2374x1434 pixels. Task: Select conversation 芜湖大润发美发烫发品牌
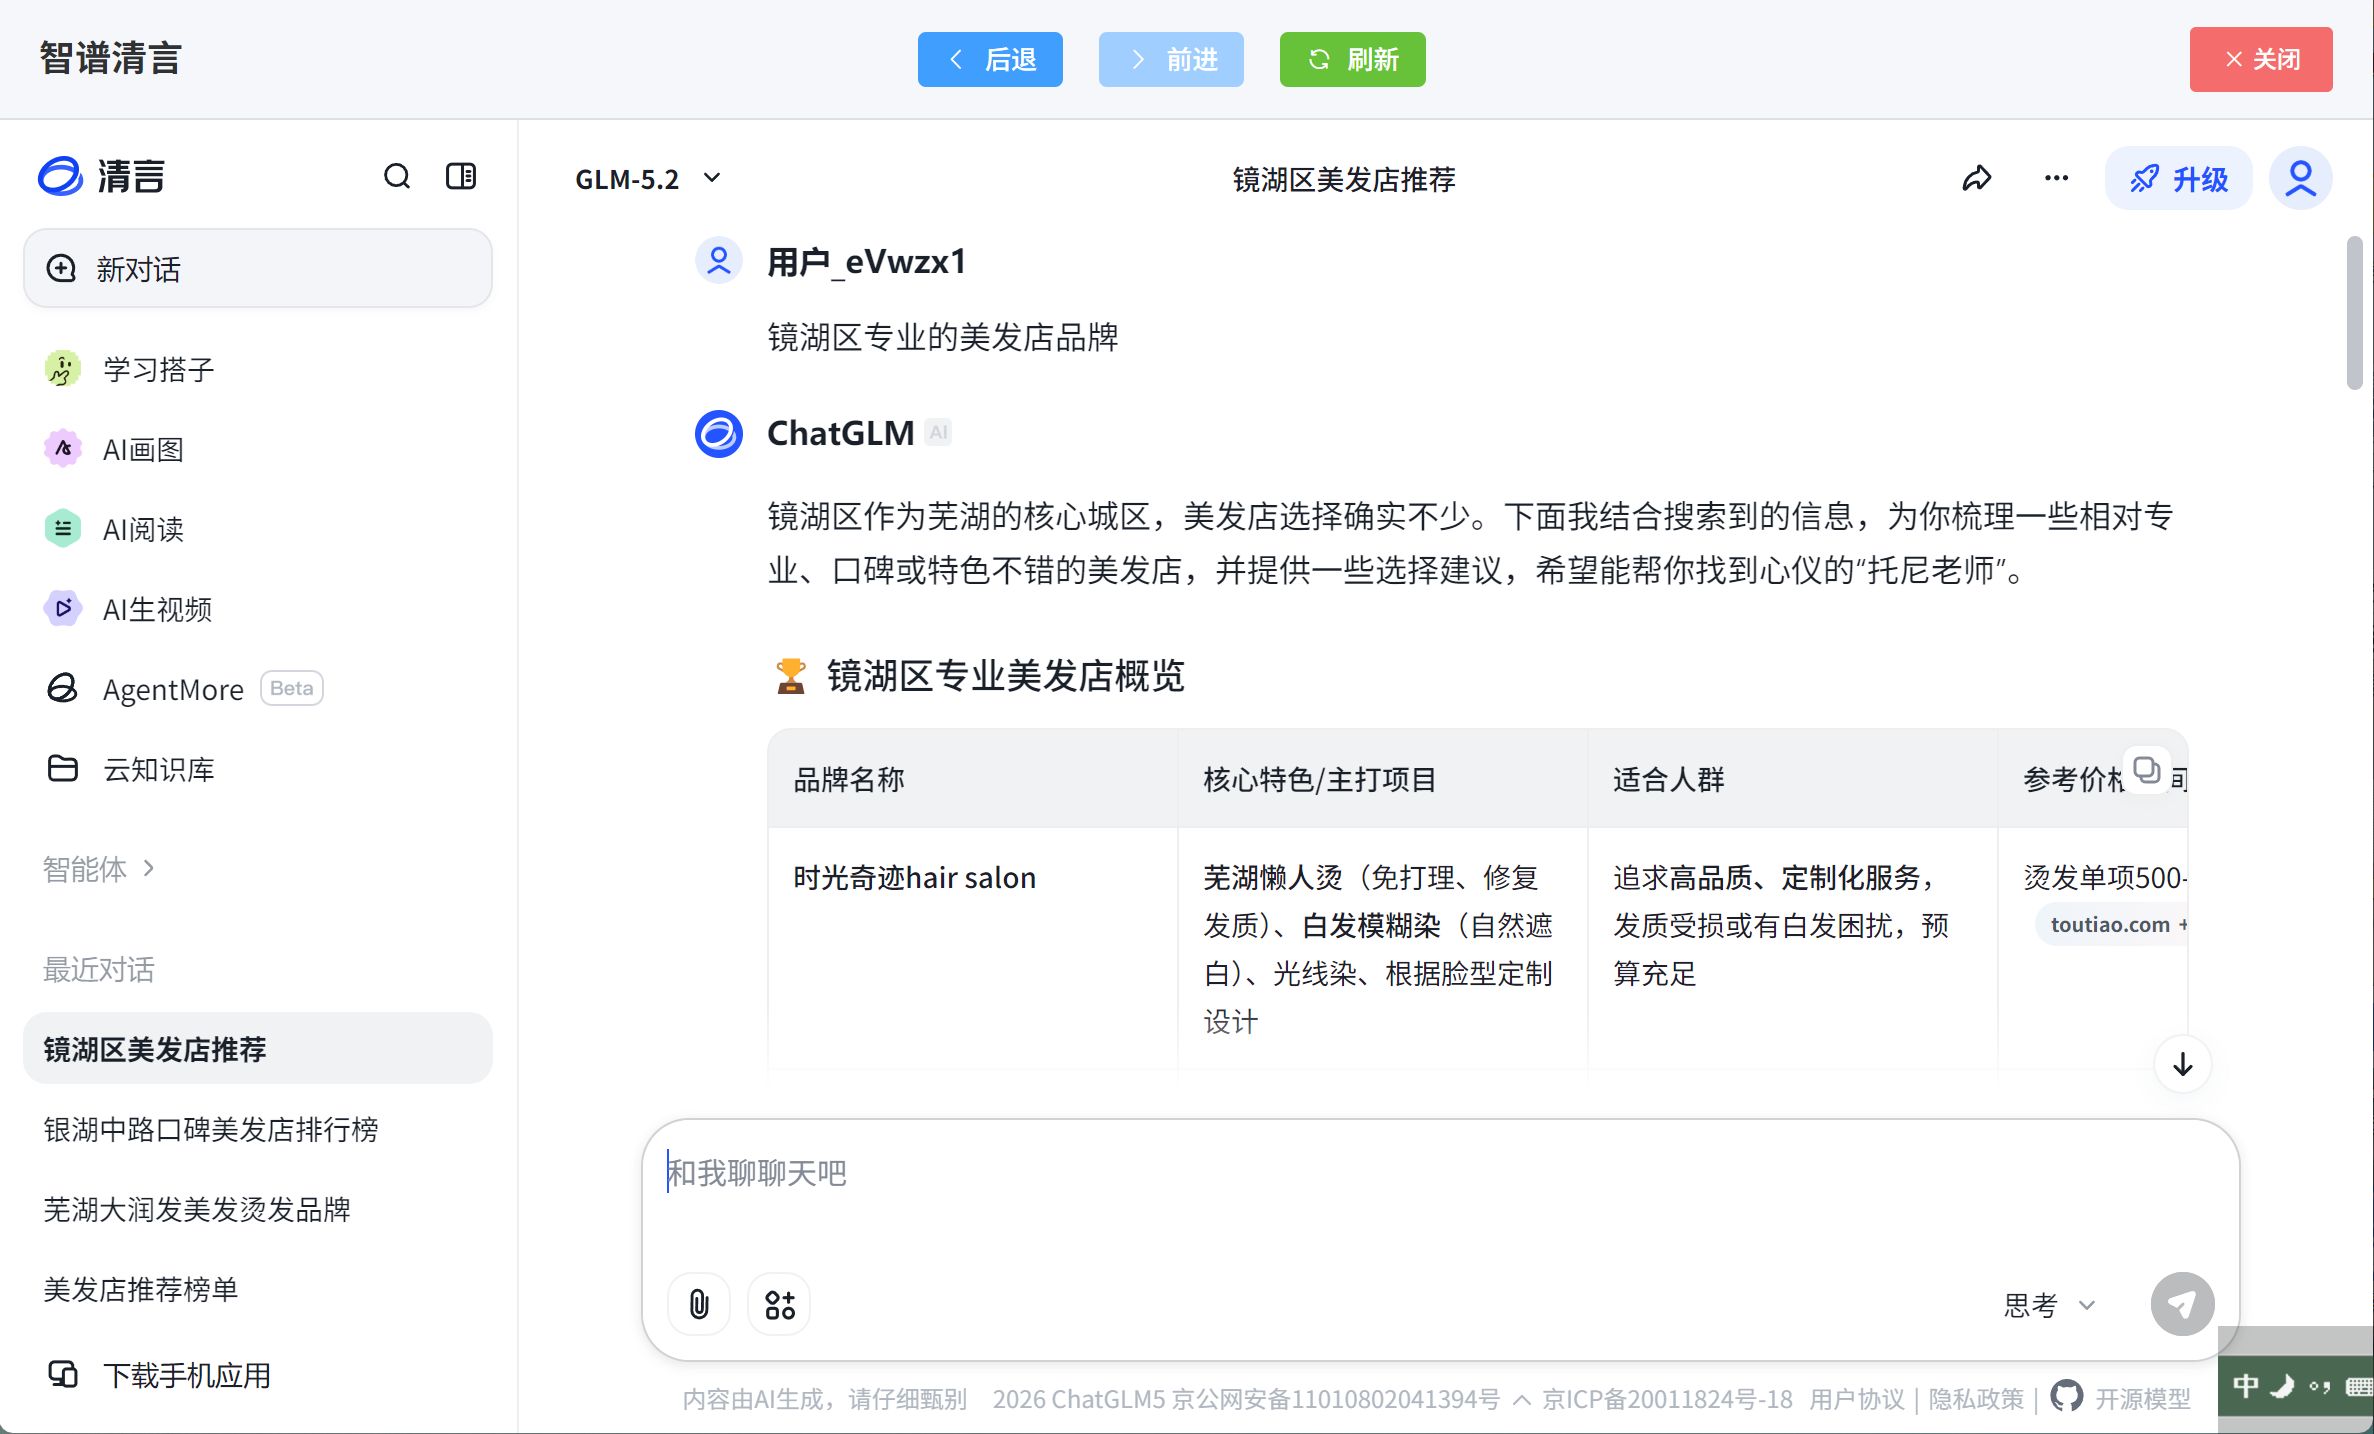[258, 1209]
